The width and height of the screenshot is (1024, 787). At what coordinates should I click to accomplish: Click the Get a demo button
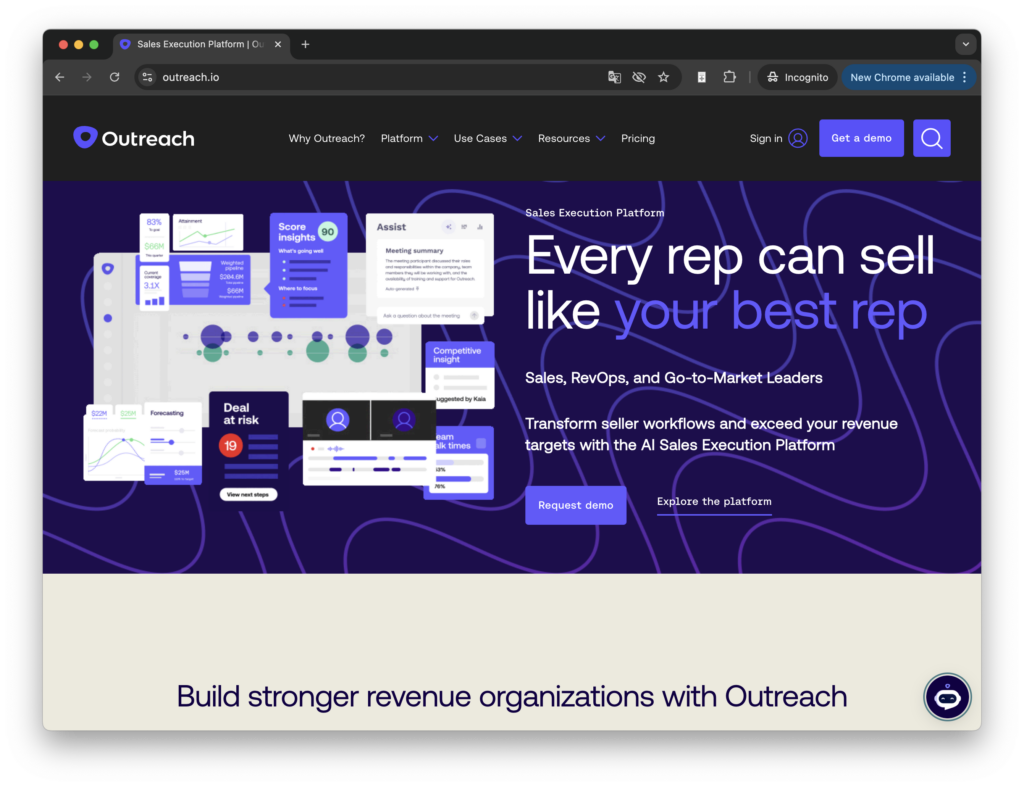pyautogui.click(x=861, y=138)
